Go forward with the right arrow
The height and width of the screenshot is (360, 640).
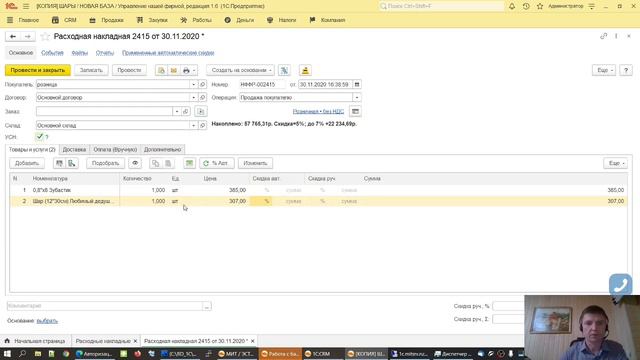click(x=28, y=36)
